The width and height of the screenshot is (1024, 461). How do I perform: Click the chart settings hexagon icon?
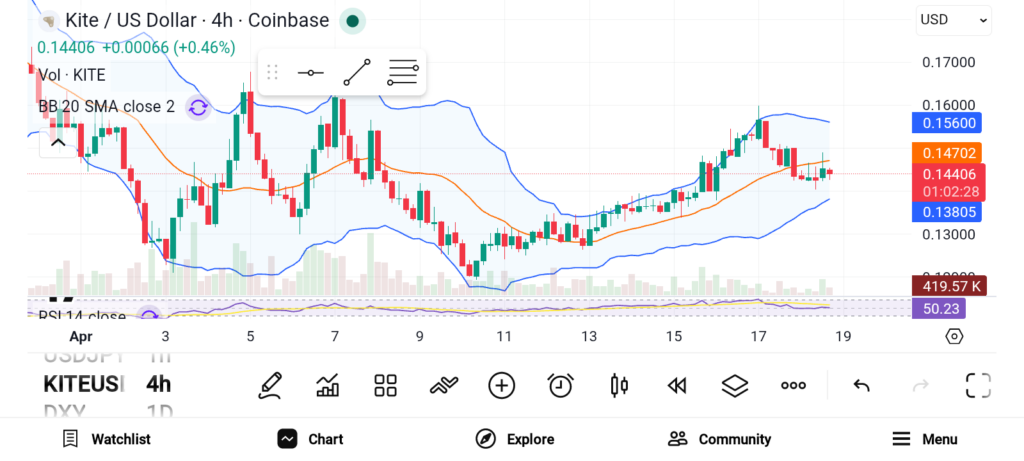[x=954, y=336]
